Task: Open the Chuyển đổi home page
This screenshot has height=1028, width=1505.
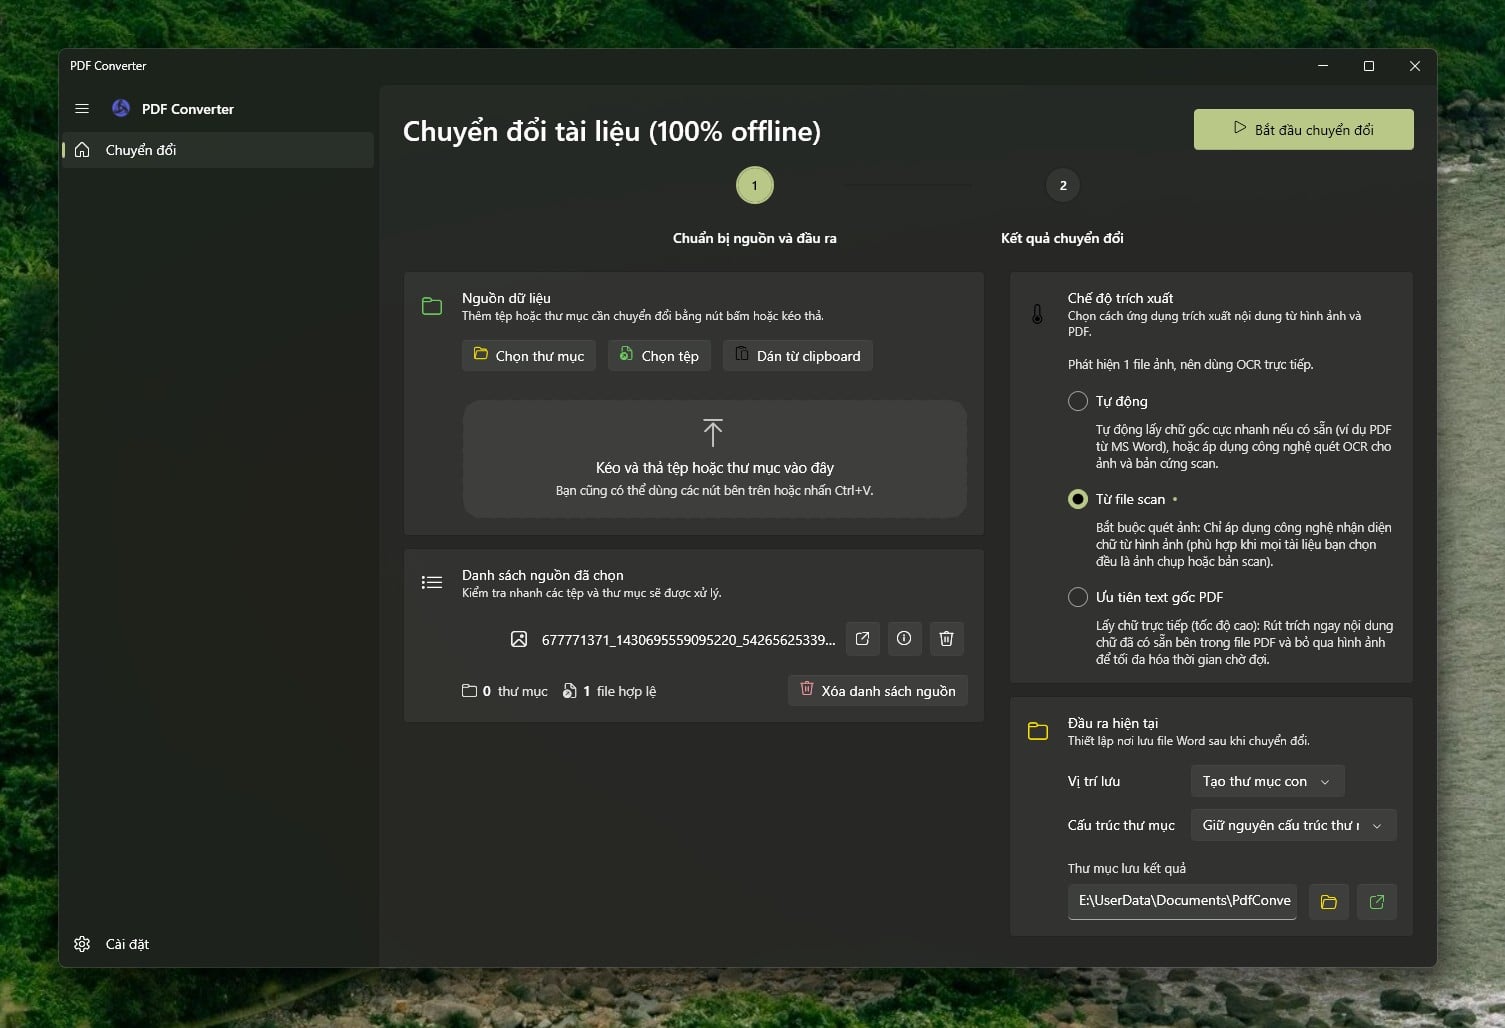Action: [x=218, y=150]
